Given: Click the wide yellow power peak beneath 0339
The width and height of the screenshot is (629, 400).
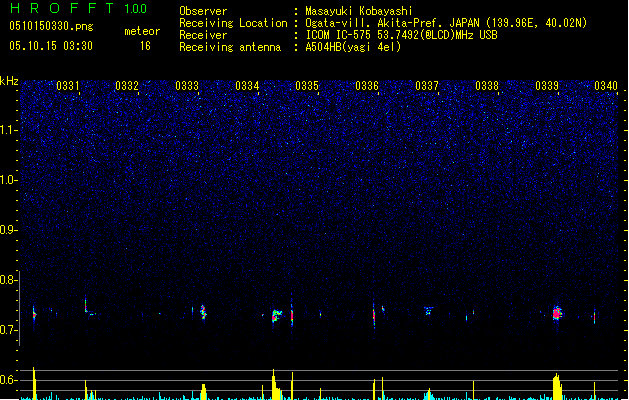Looking at the screenshot, I should [557, 386].
